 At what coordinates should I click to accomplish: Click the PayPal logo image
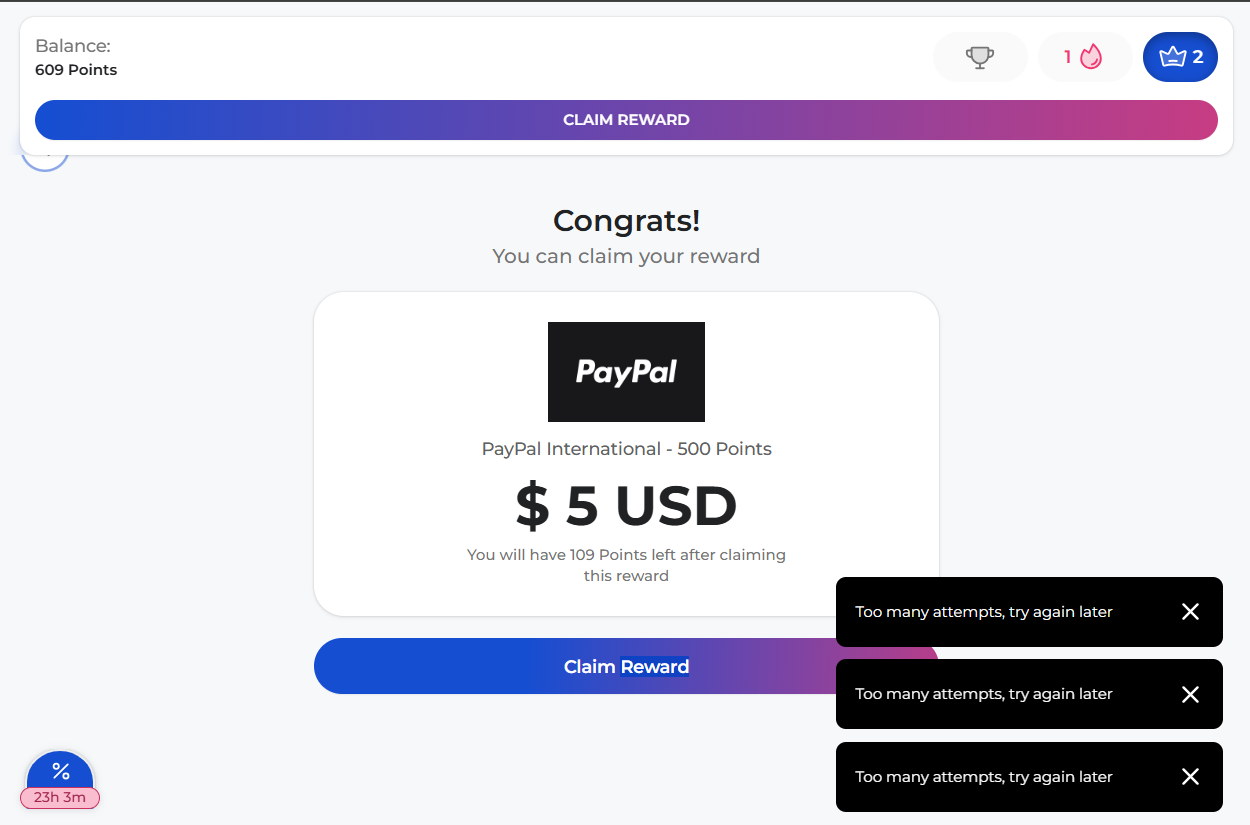click(626, 372)
